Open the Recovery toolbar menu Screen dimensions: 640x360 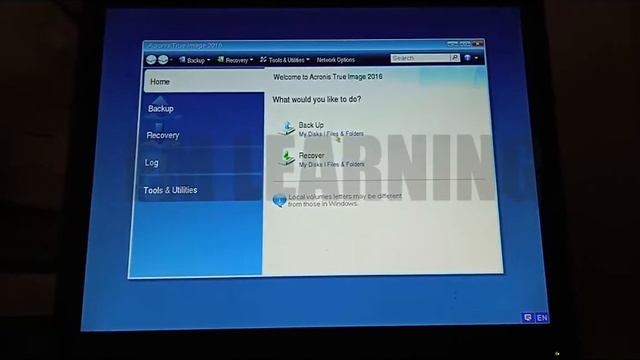[x=235, y=60]
